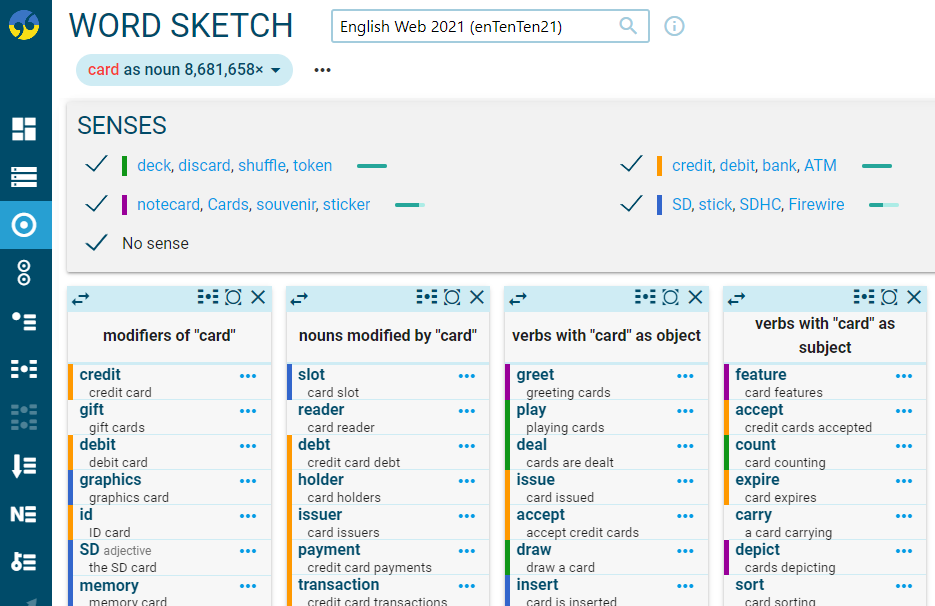Open the ellipsis menu beside the 'card as noun' chip
935x606 pixels.
pos(321,70)
